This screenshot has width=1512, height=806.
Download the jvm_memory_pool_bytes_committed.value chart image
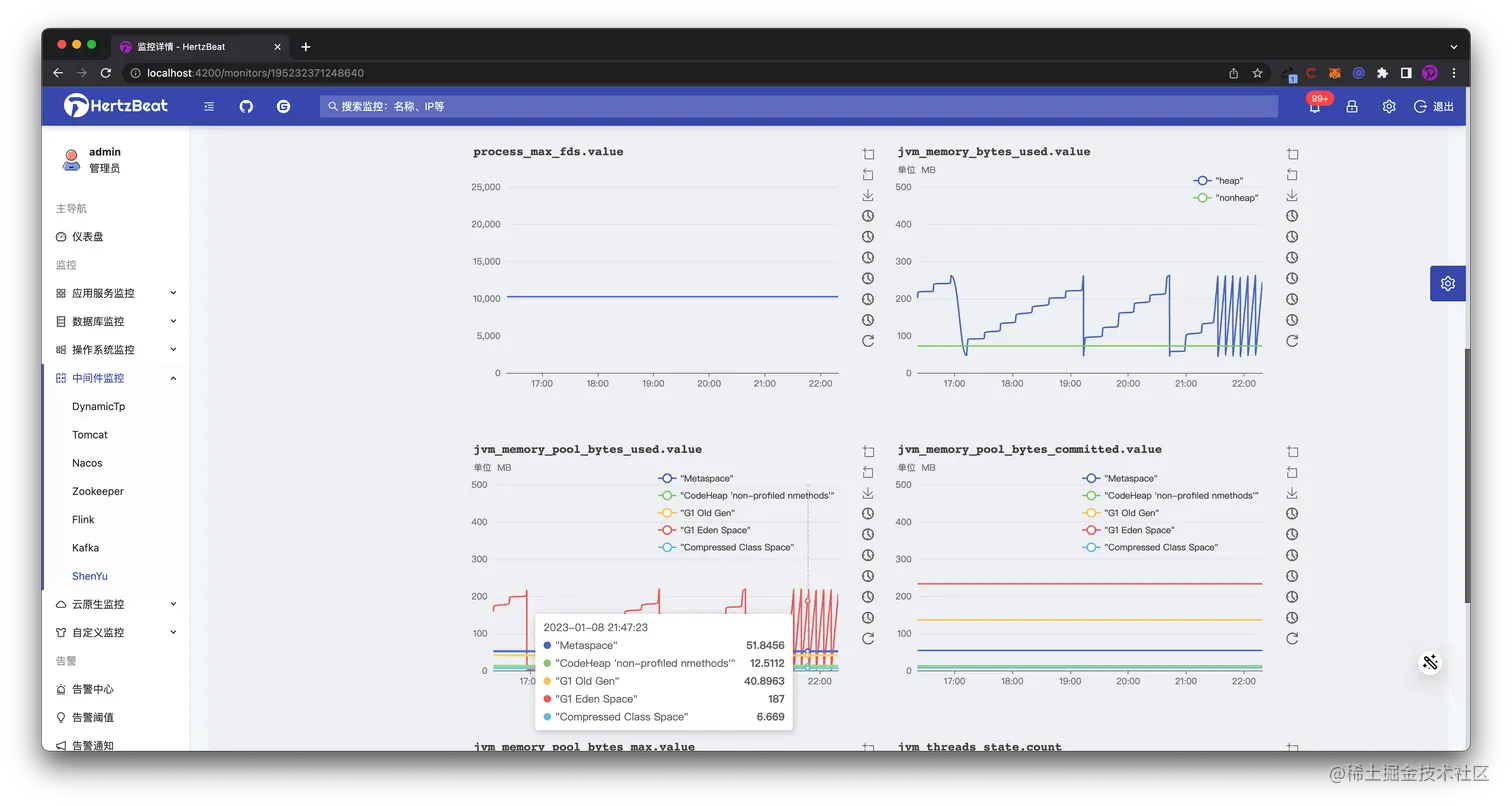[x=1292, y=493]
